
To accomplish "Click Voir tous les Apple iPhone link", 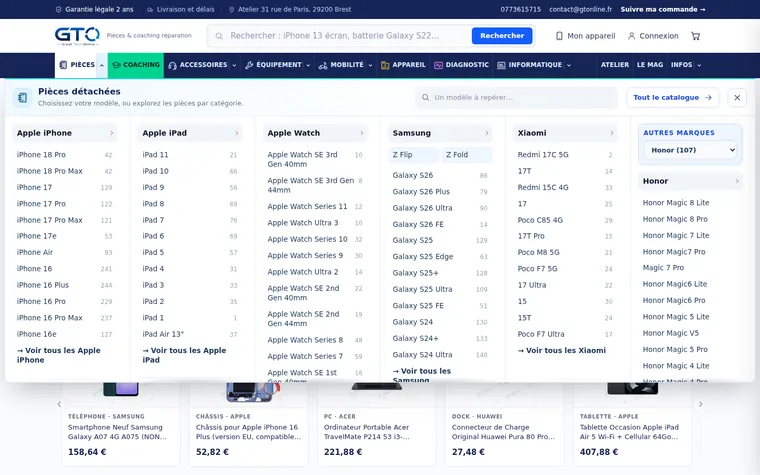I will (x=59, y=355).
